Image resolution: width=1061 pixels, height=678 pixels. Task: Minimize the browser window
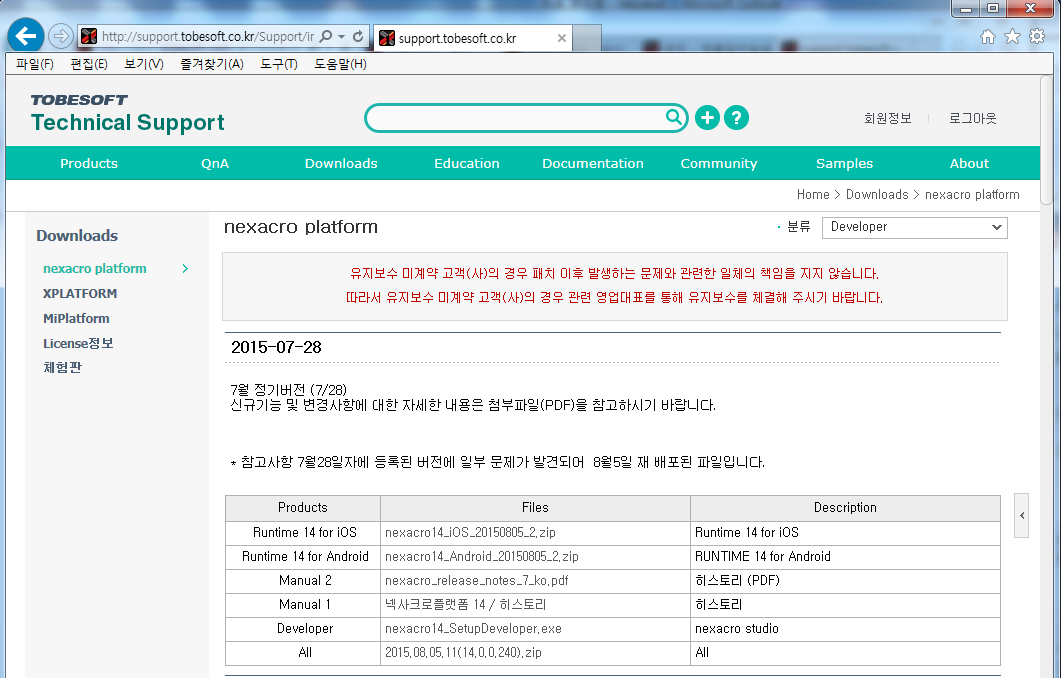(966, 9)
